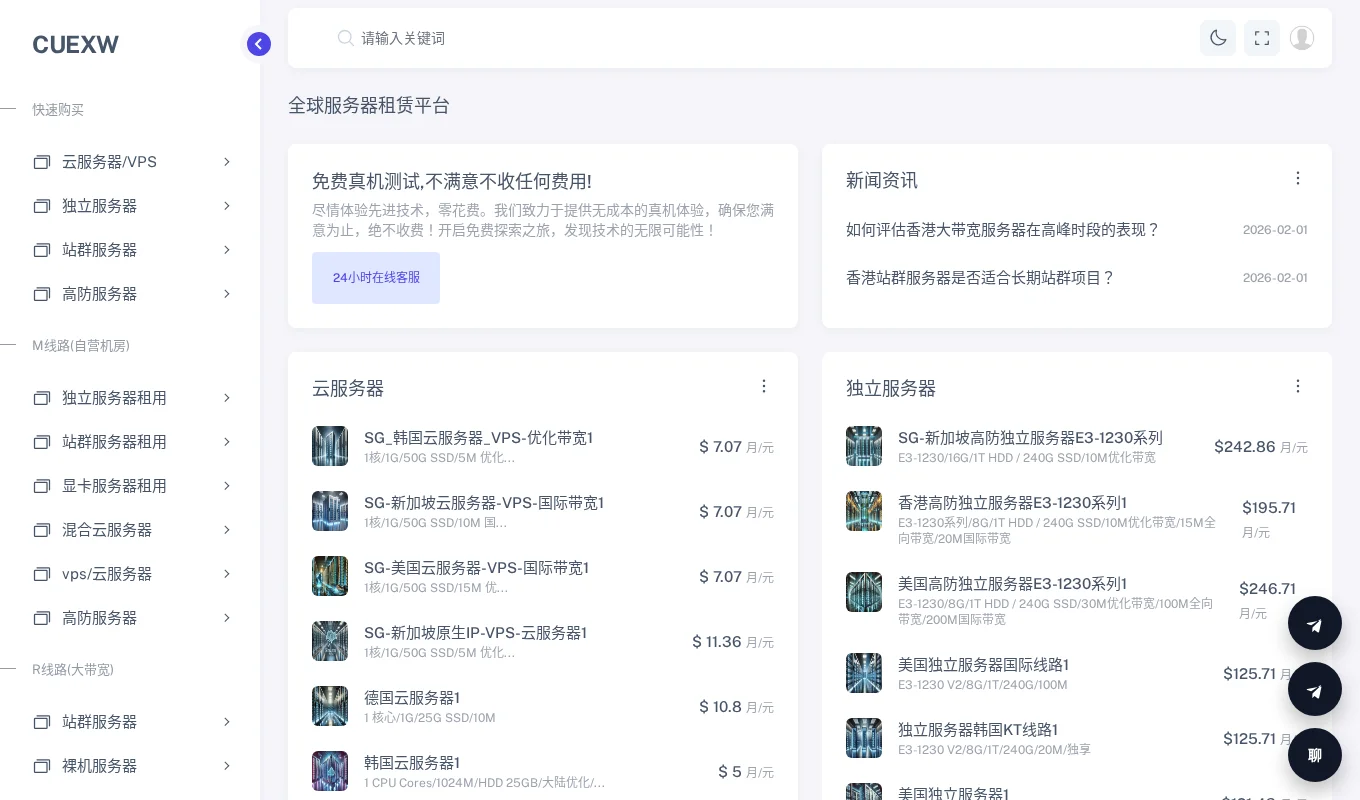Click the 德国云服务器1 product thumbnail
Viewport: 1360px width, 800px height.
click(x=330, y=706)
